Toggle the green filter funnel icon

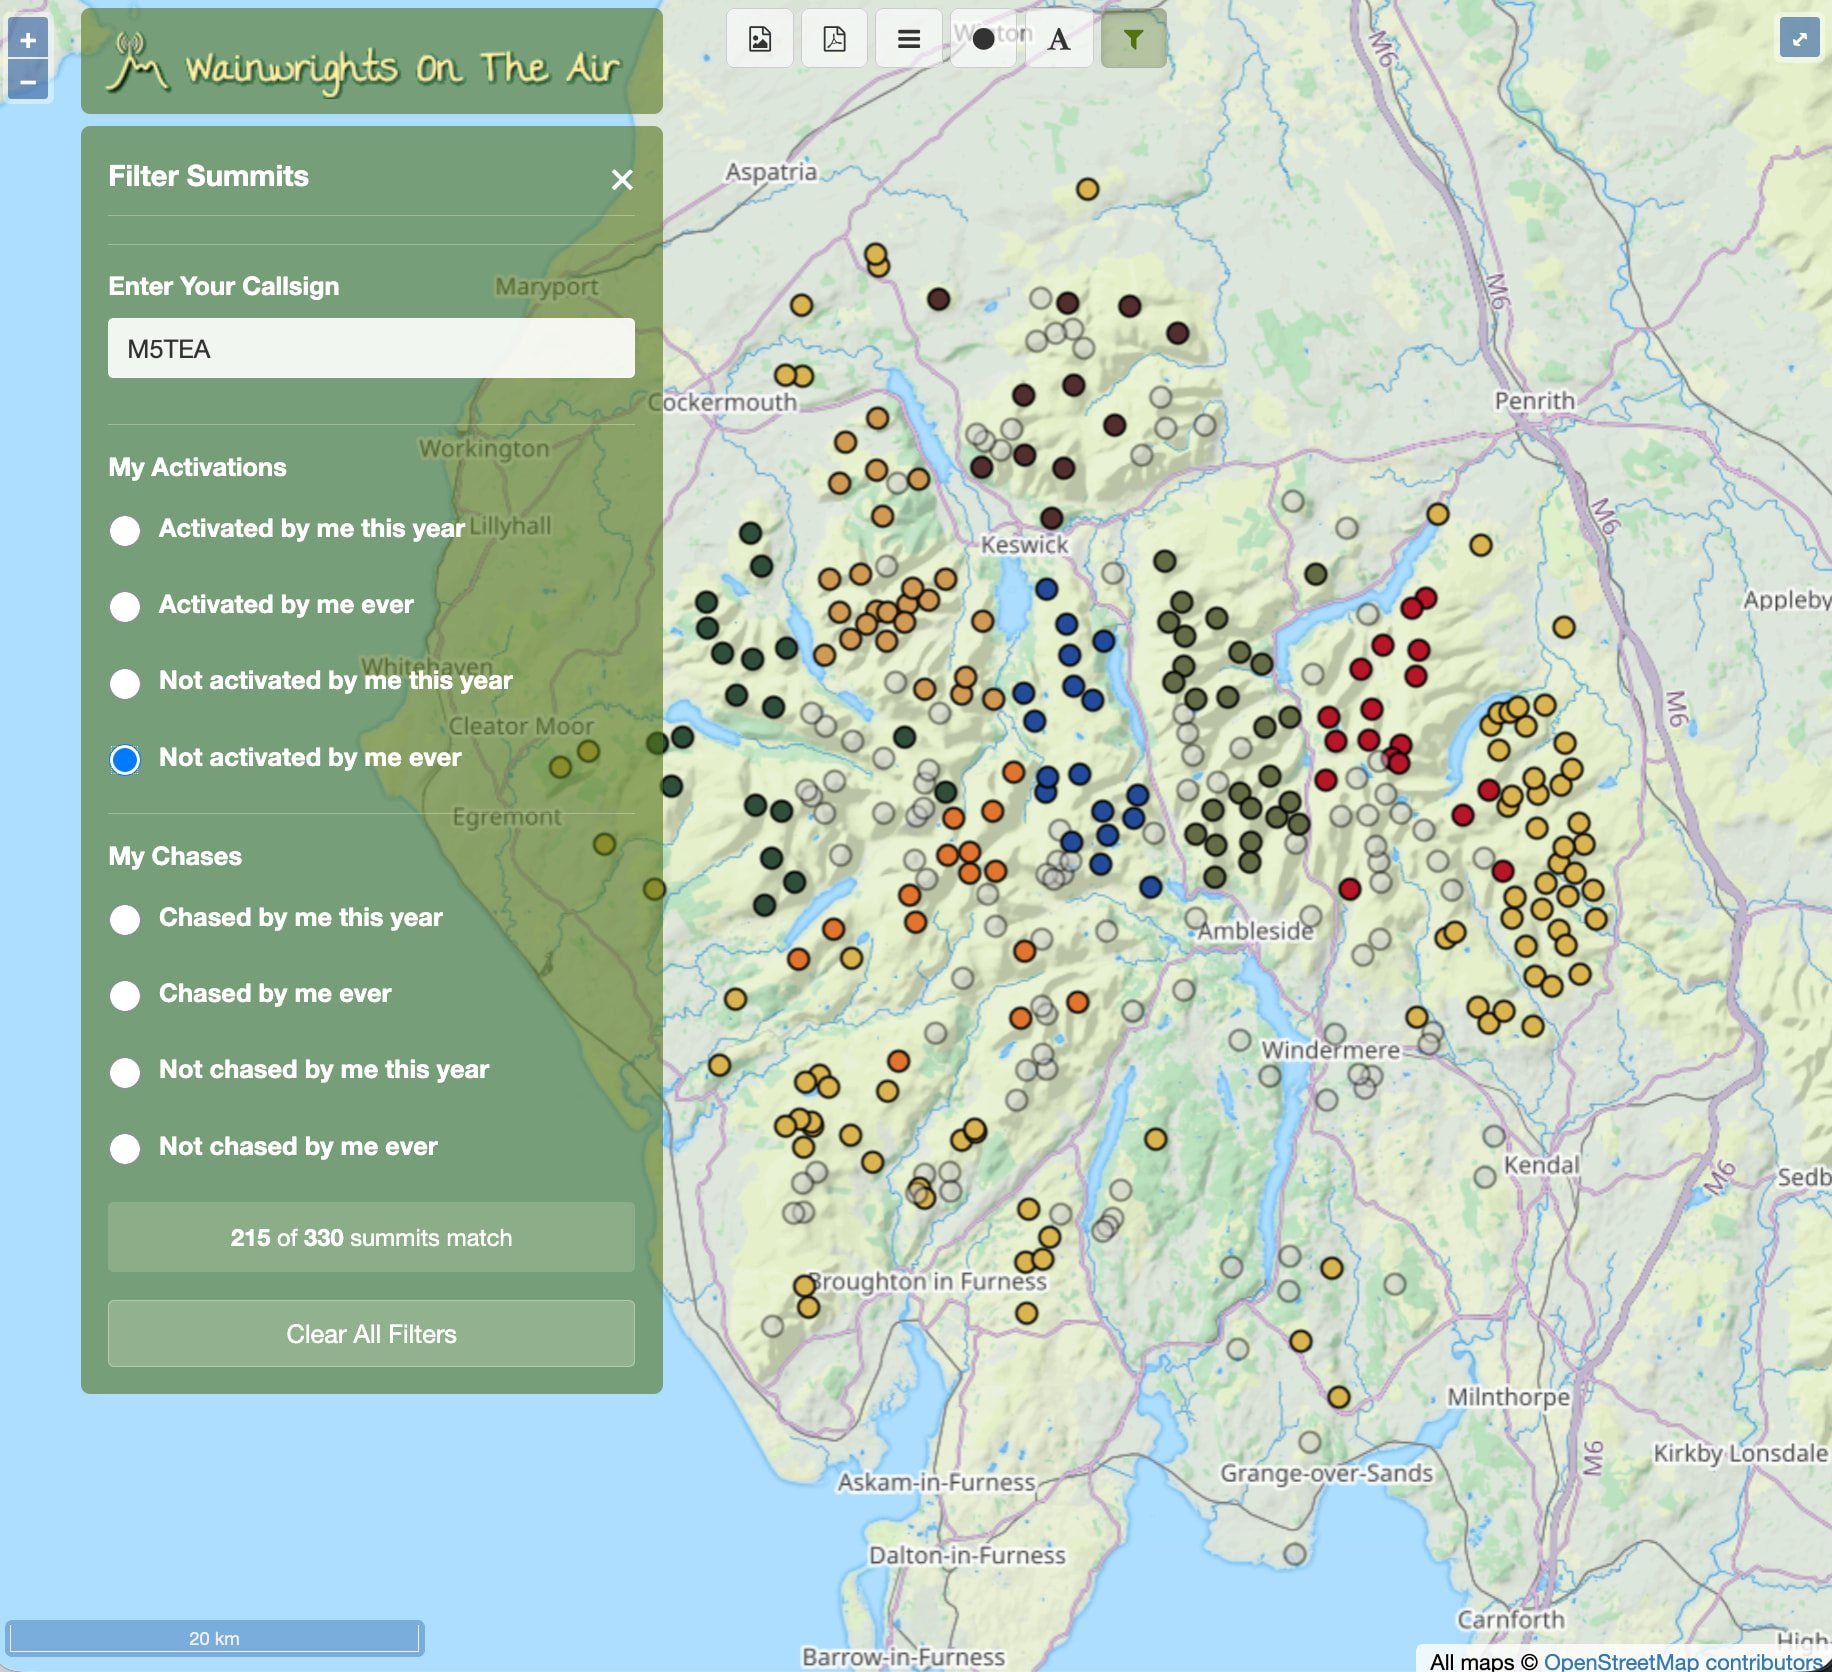pyautogui.click(x=1133, y=39)
